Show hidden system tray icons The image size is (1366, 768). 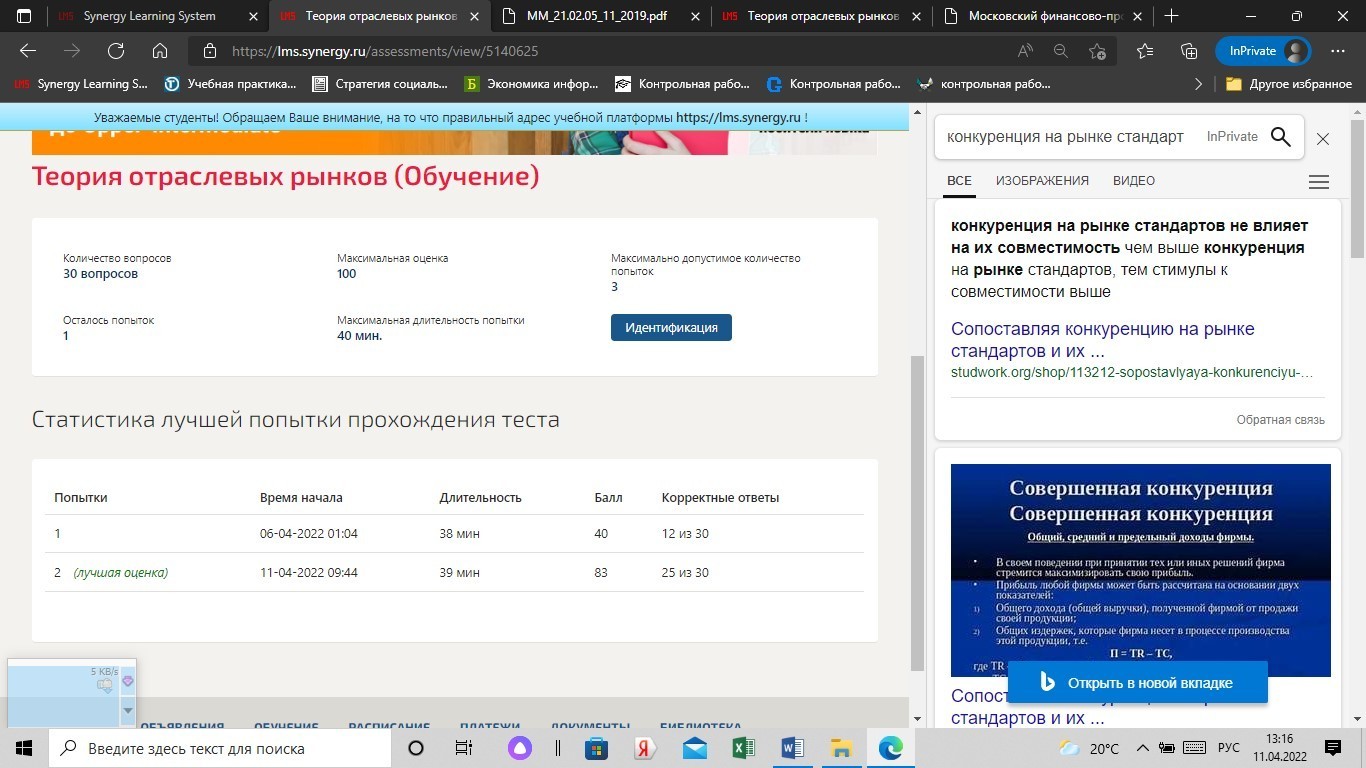(1143, 748)
